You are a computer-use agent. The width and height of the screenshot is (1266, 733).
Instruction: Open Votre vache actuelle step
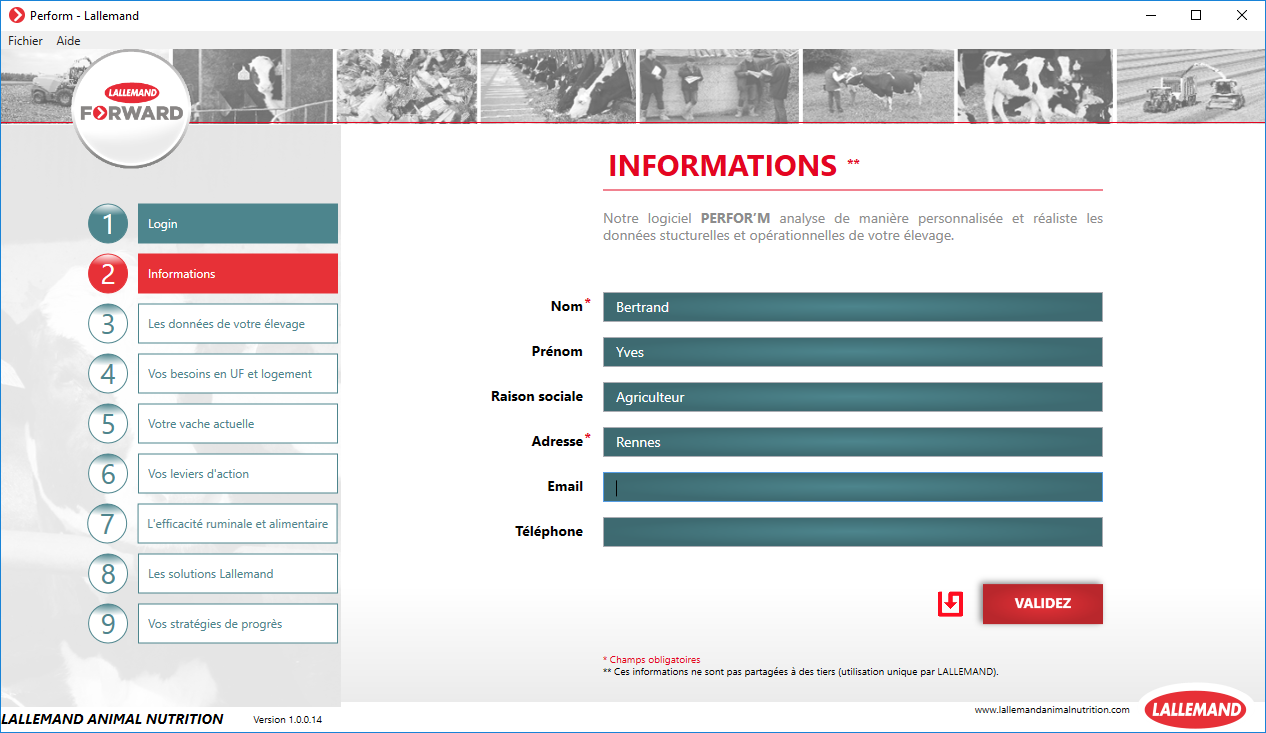tap(238, 424)
